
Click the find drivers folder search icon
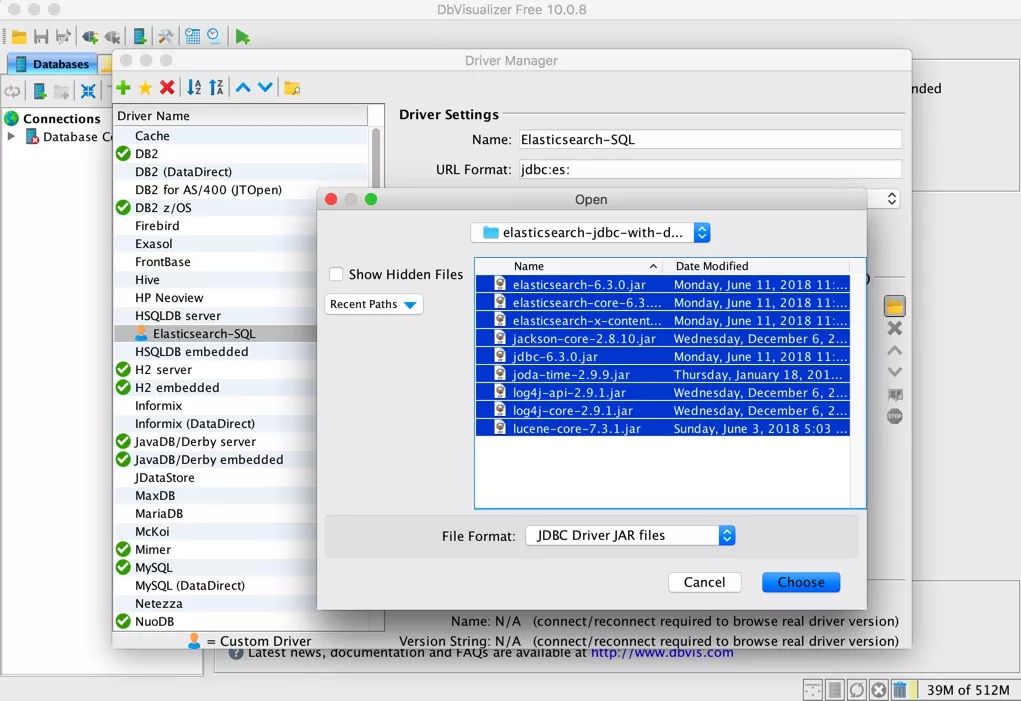coord(291,88)
